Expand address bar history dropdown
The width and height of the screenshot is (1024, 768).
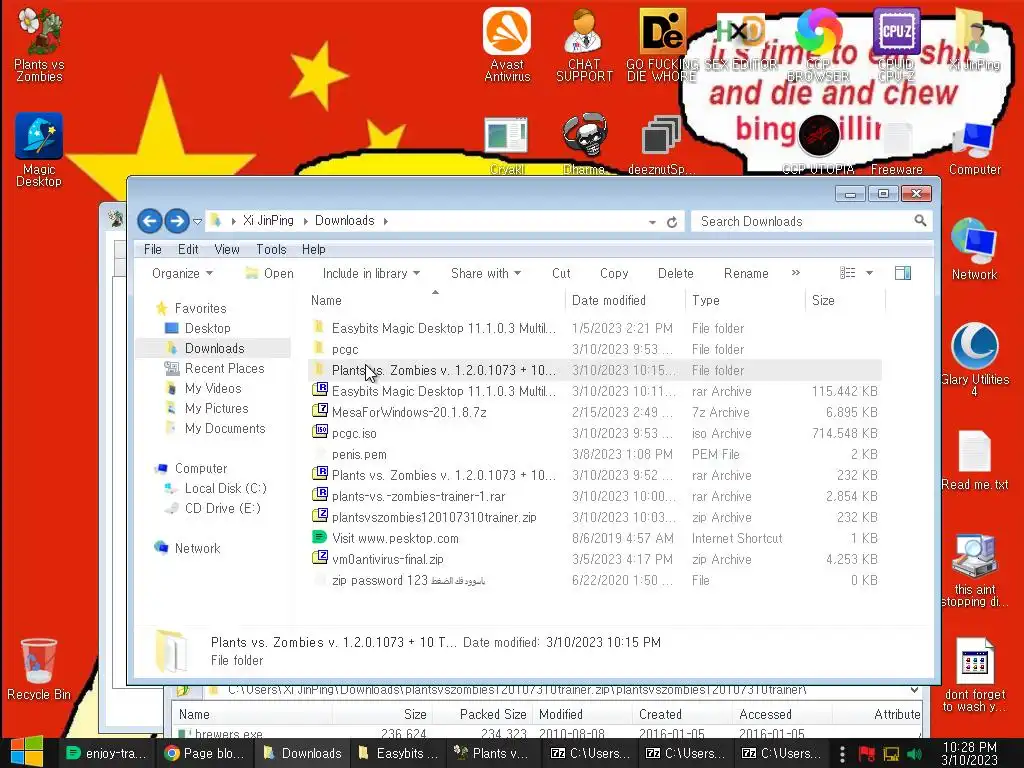(x=652, y=222)
